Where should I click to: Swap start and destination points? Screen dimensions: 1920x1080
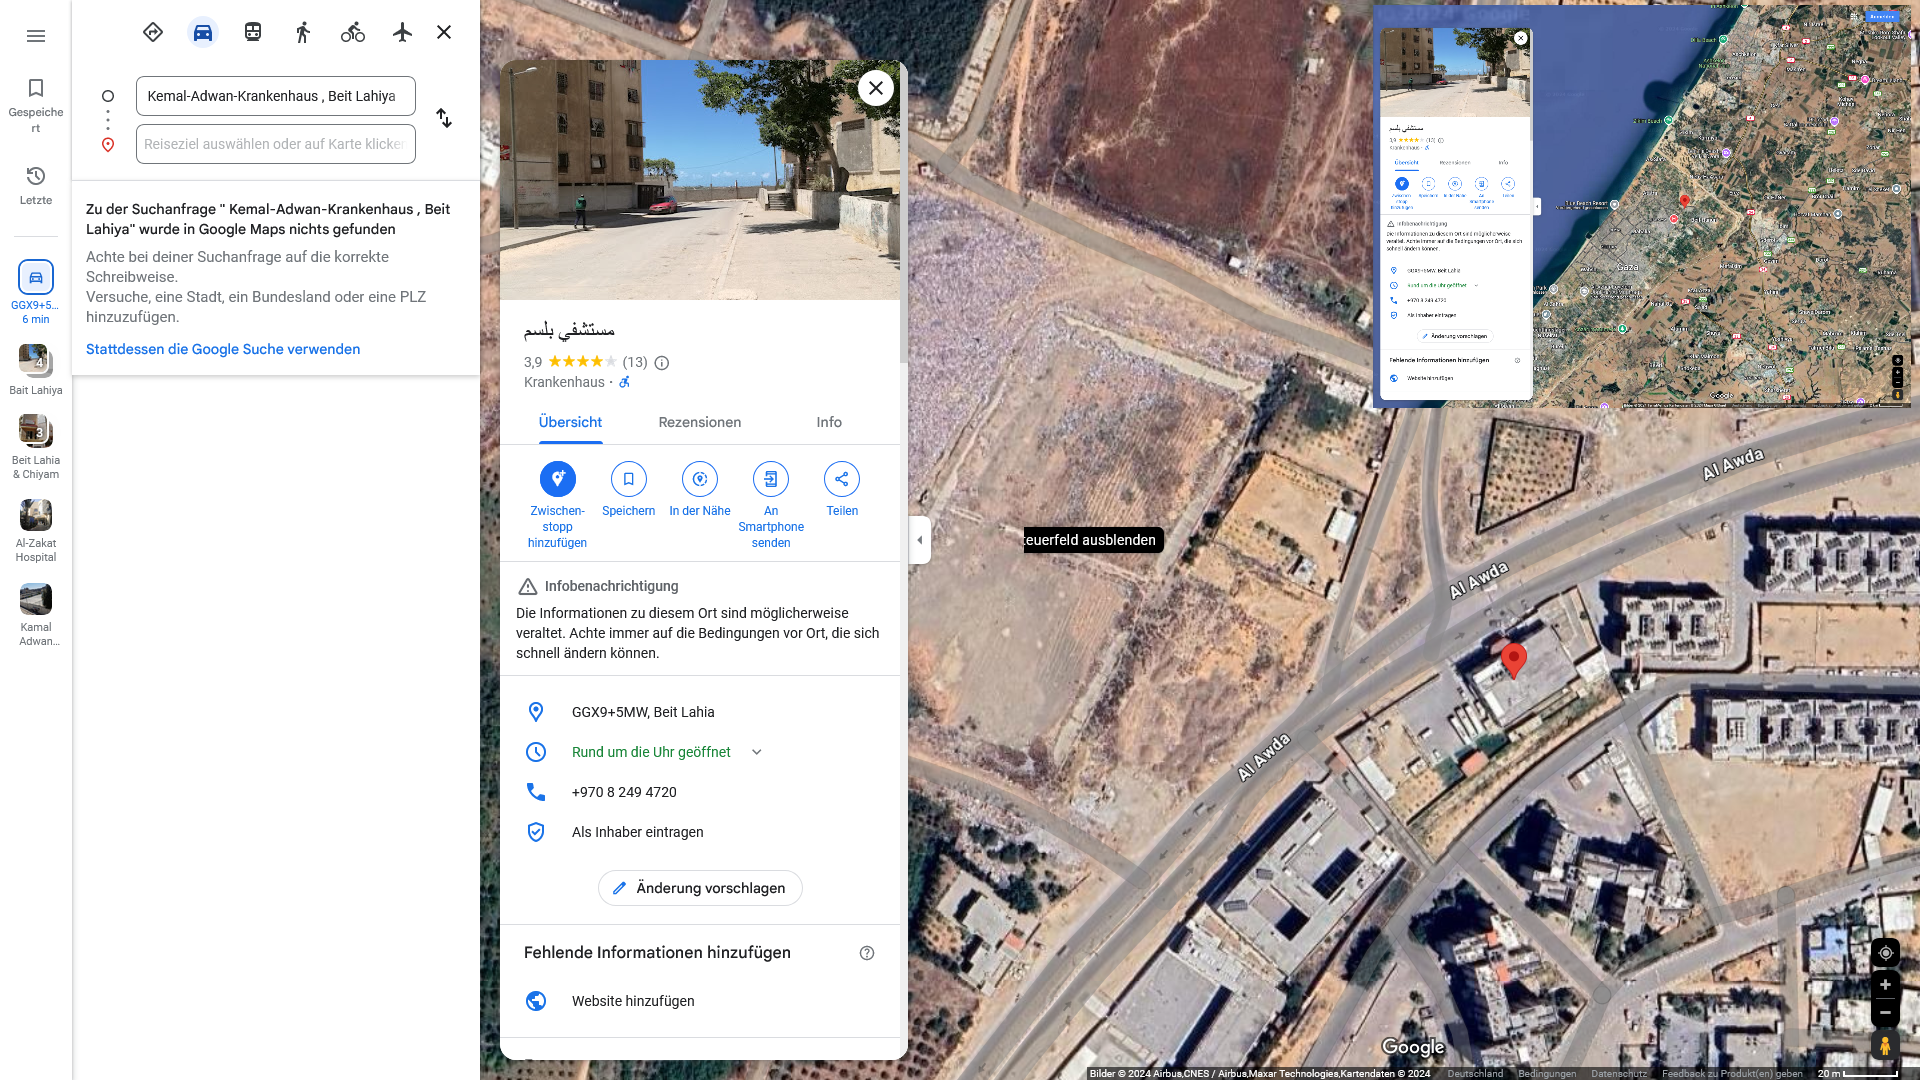point(444,118)
